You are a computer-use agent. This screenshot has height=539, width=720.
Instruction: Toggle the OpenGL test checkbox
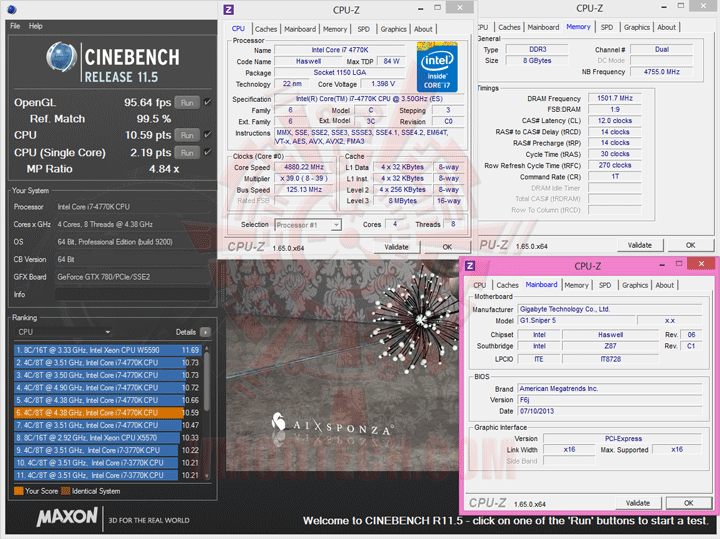(x=208, y=102)
